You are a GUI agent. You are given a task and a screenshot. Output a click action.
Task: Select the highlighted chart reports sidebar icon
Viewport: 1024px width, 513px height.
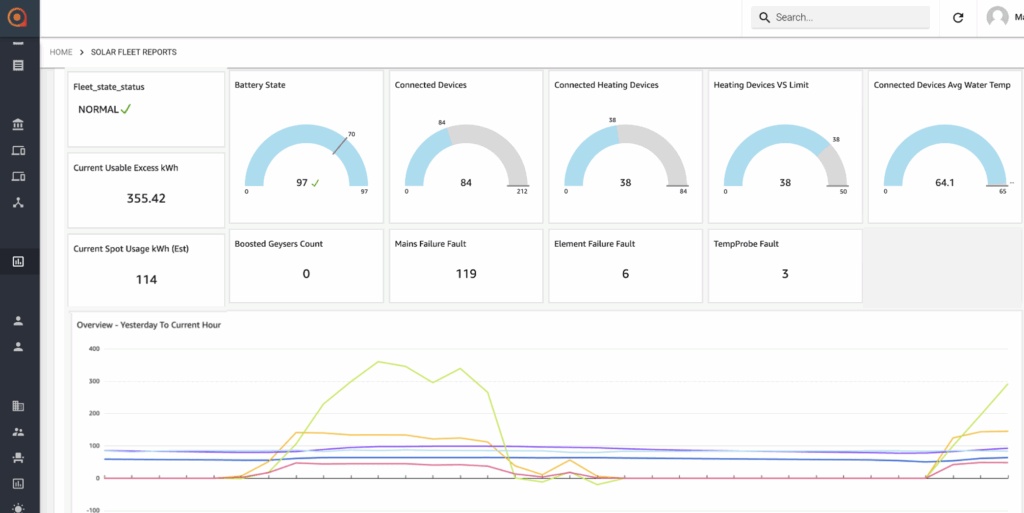pos(18,262)
